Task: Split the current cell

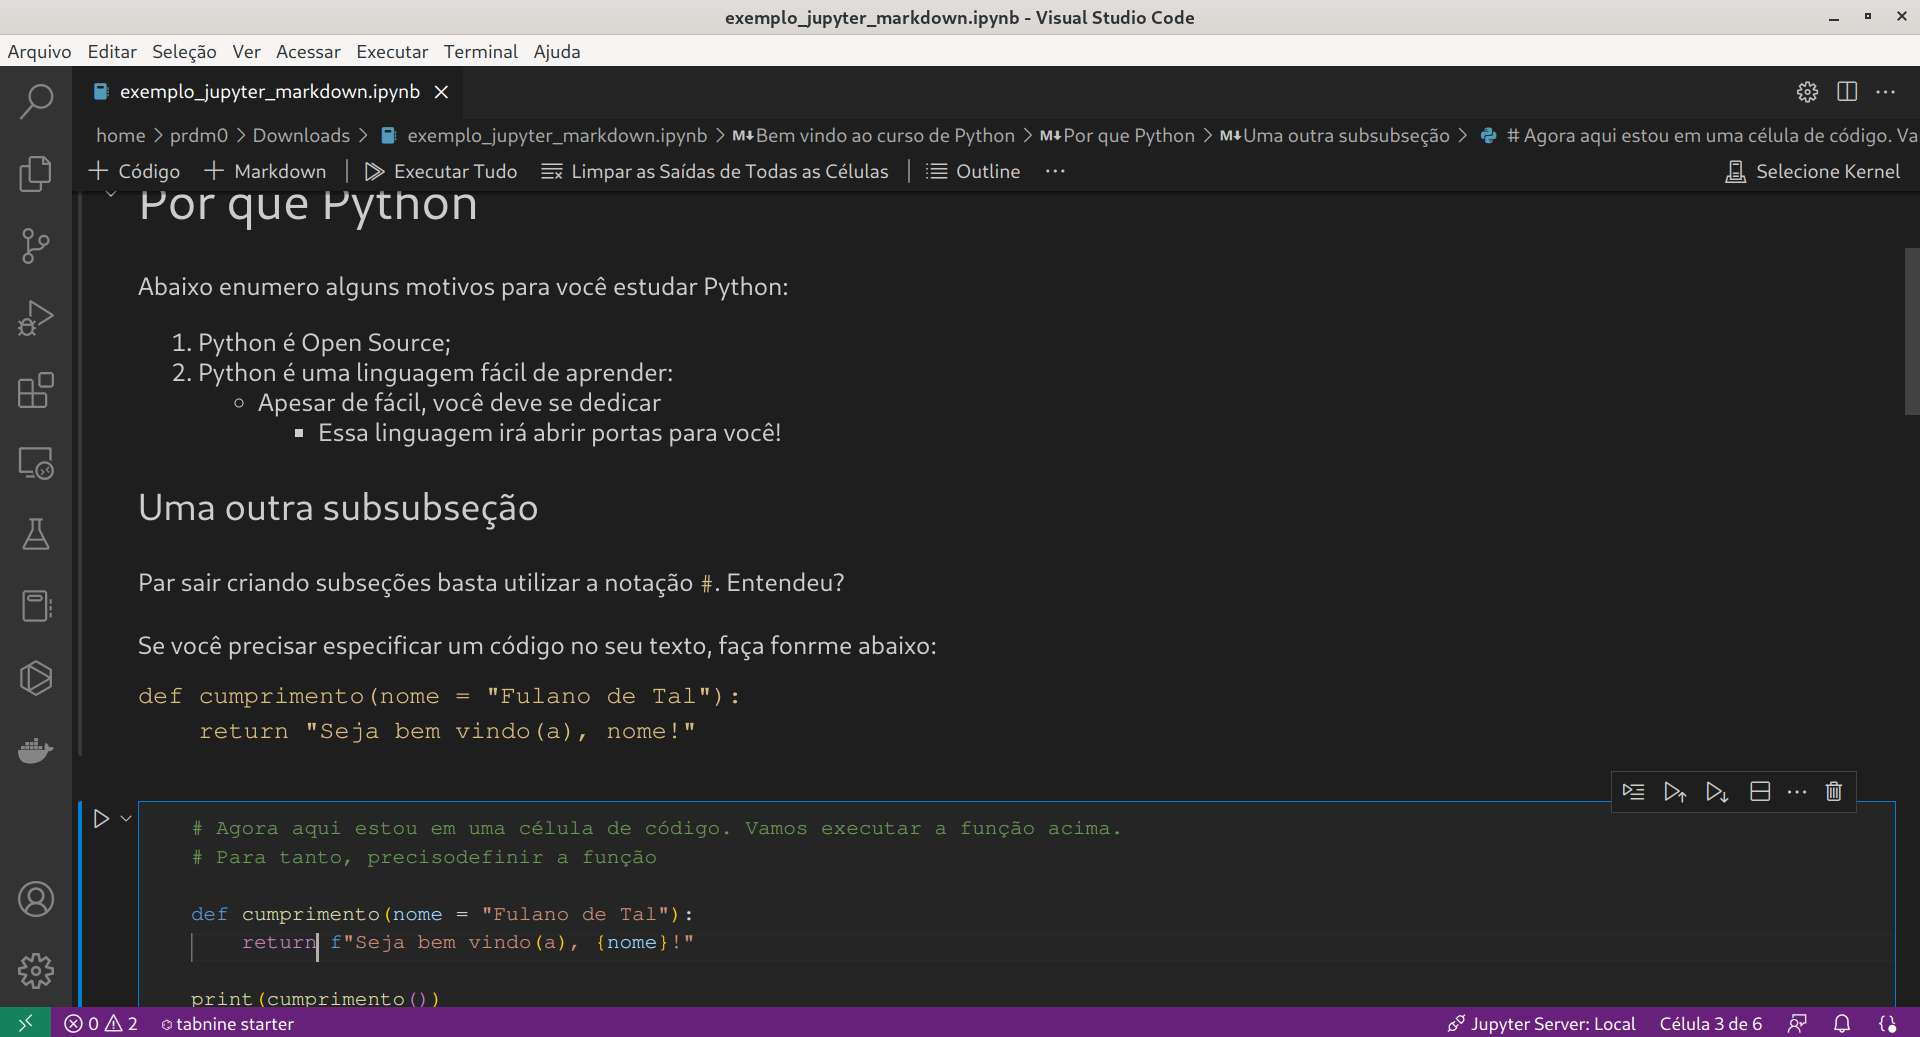Action: coord(1760,792)
